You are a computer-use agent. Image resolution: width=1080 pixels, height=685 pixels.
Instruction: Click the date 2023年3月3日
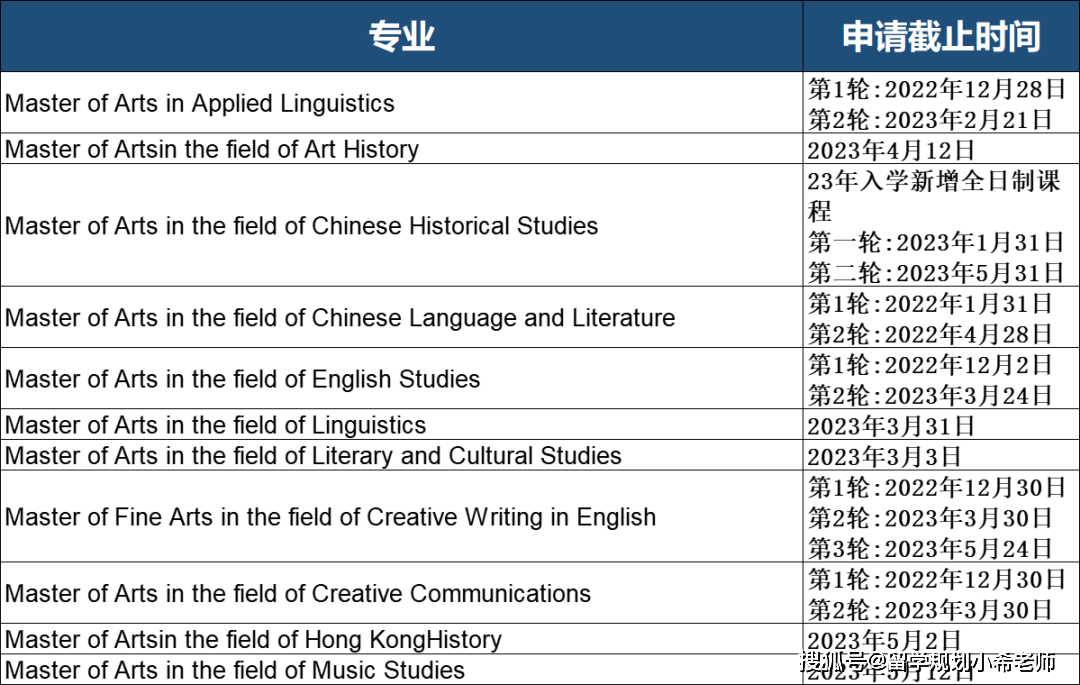[884, 456]
